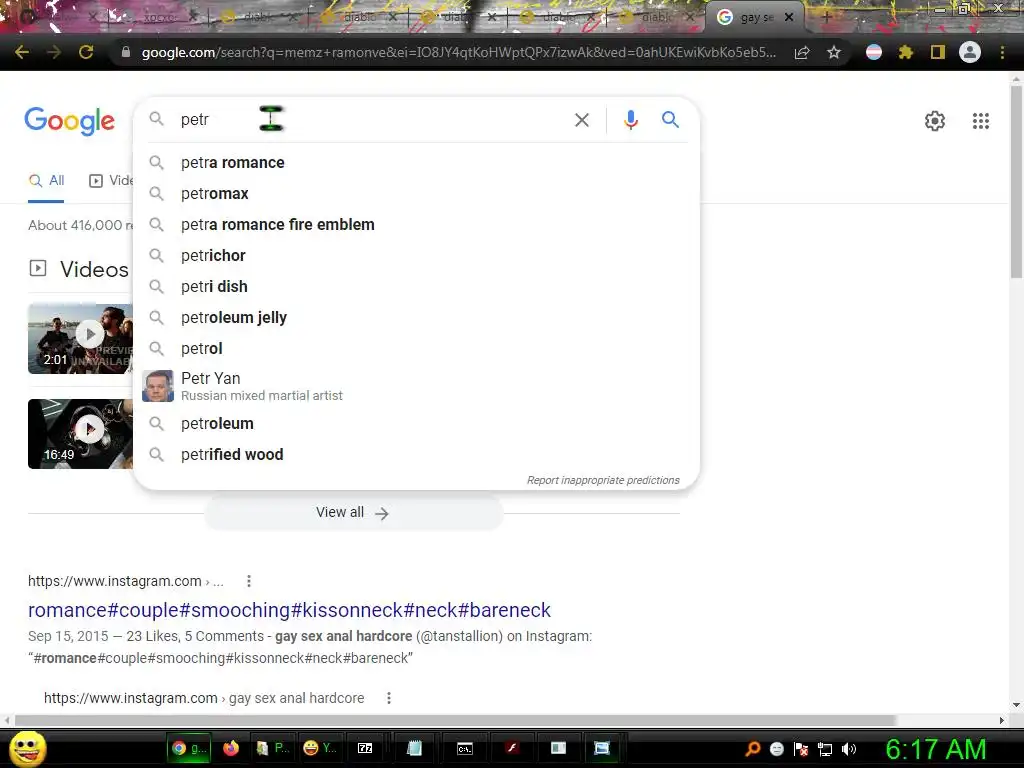Click the orange magnifier tray icon
Viewport: 1024px width, 768px height.
(753, 749)
